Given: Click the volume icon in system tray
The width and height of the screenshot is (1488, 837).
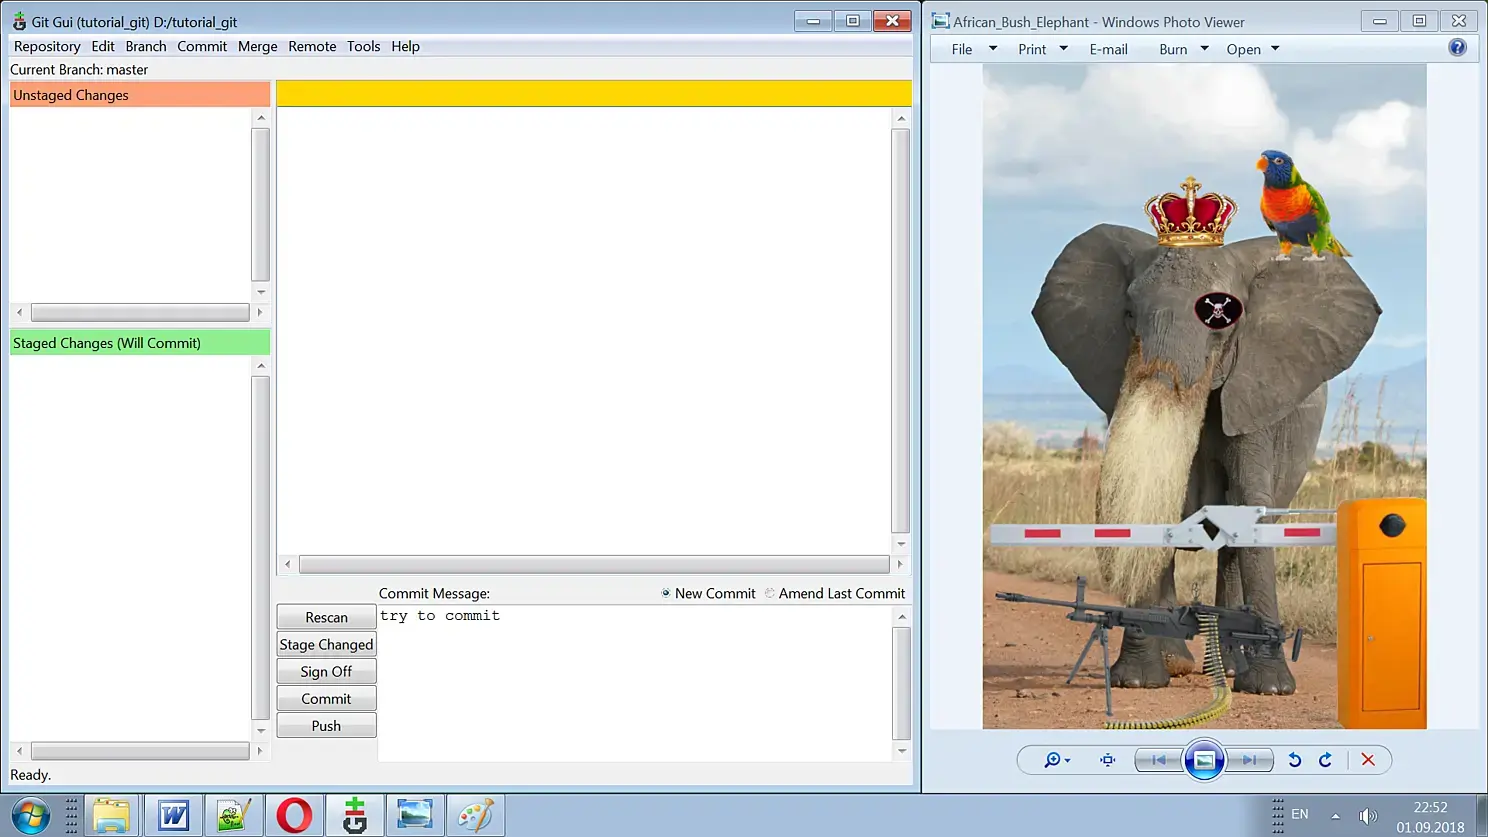Looking at the screenshot, I should click(x=1368, y=816).
